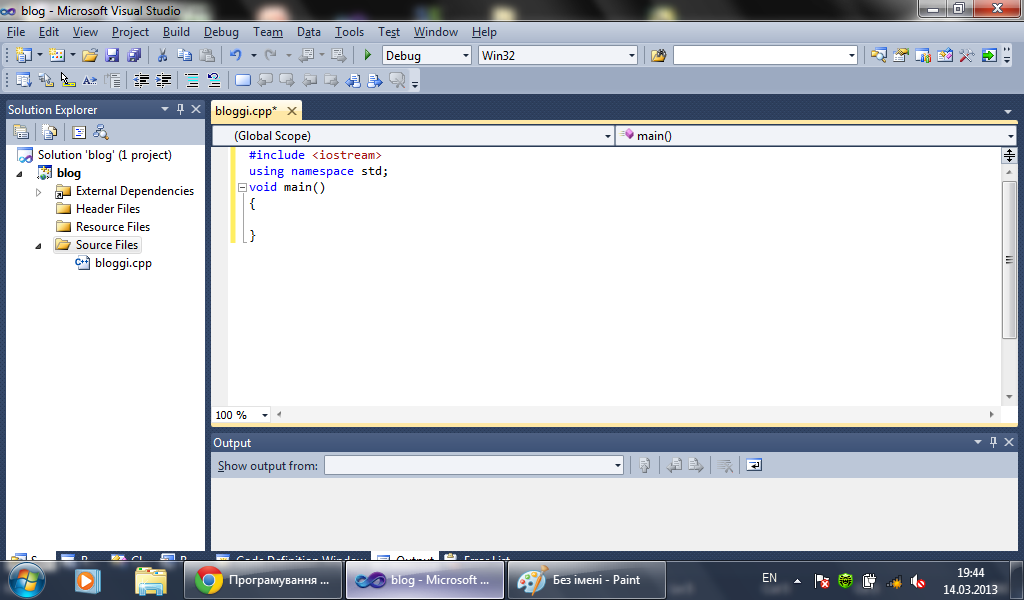Open the File menu
This screenshot has height=600, width=1024.
point(16,32)
